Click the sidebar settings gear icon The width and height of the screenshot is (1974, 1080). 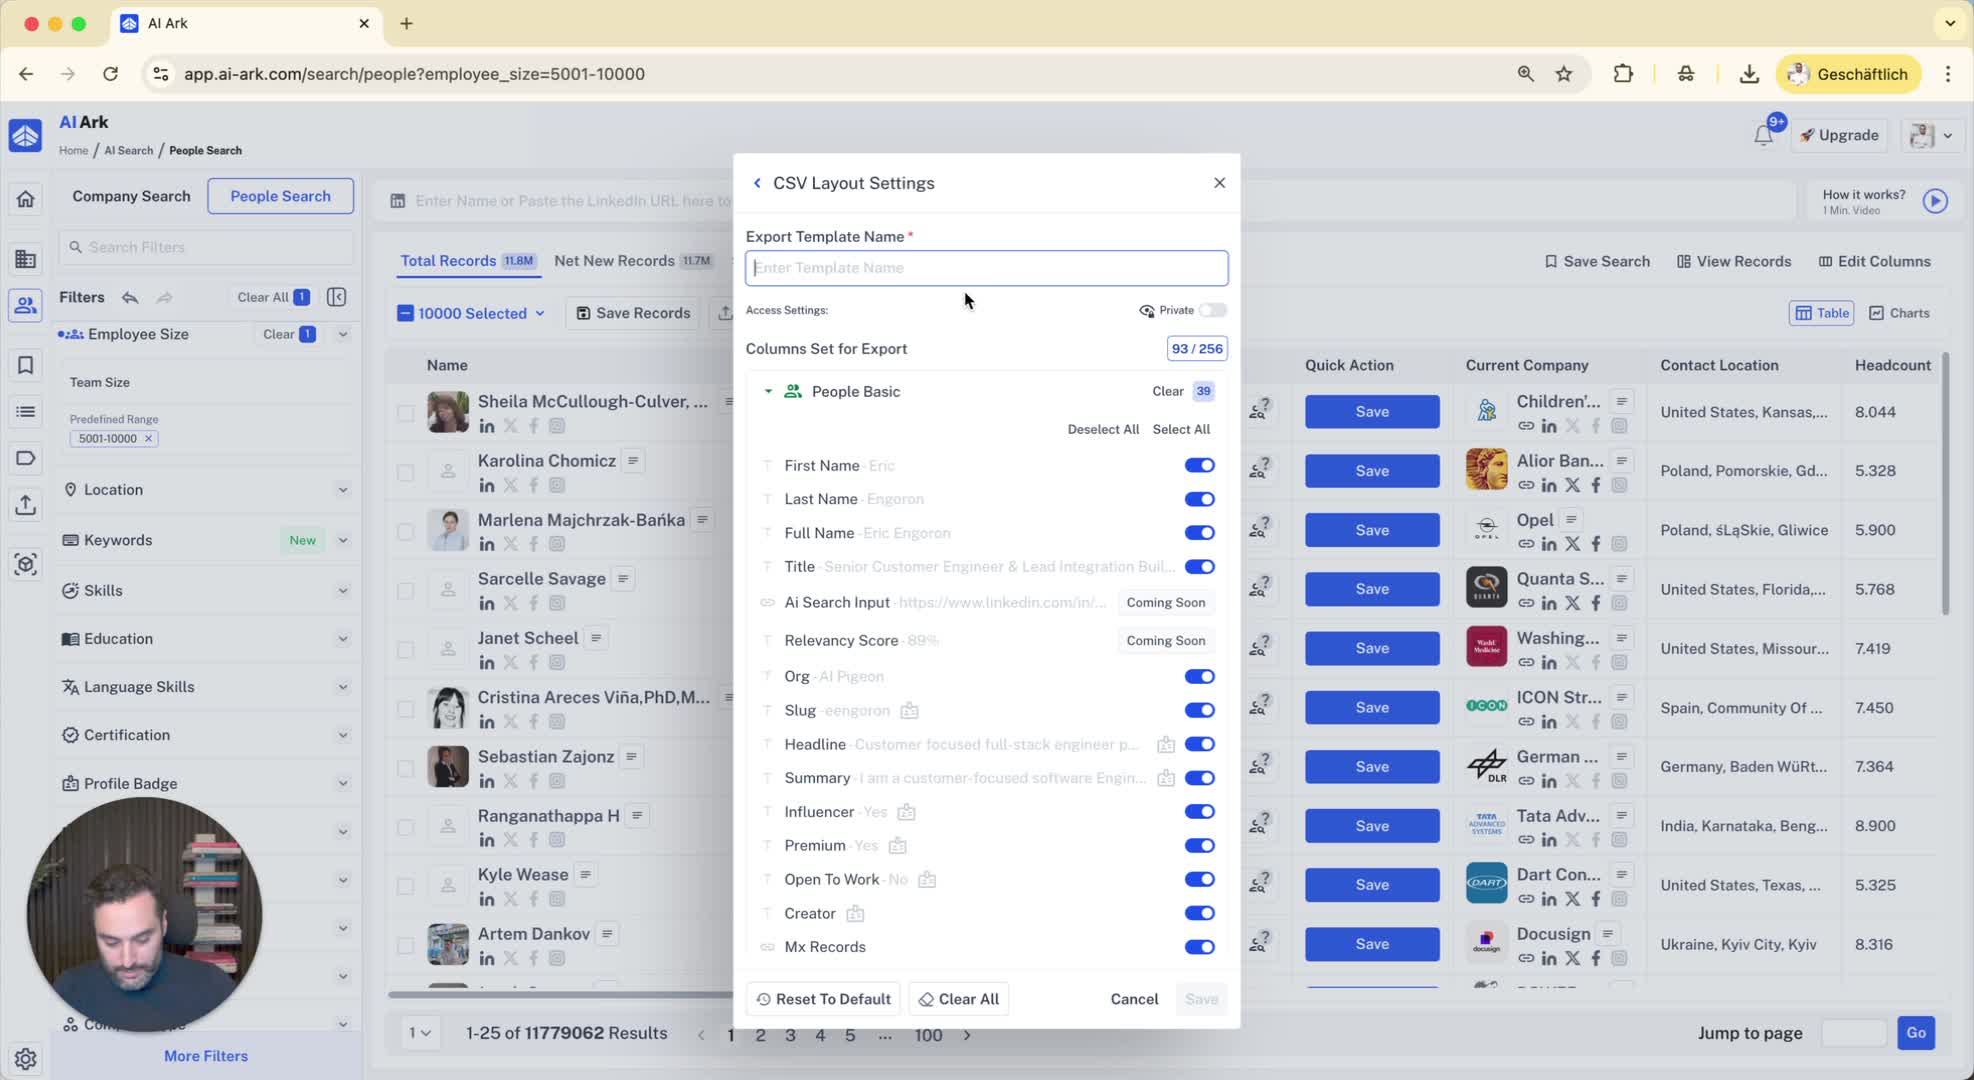26,1058
